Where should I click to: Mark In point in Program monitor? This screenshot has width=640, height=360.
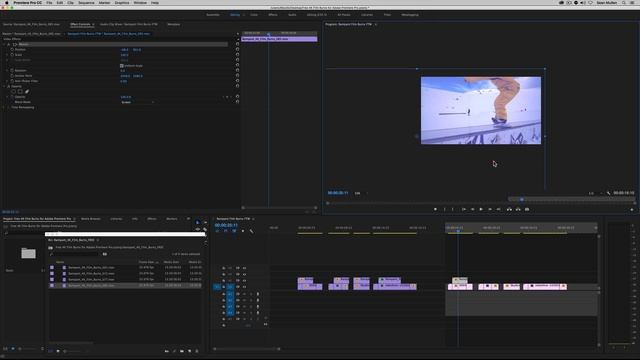pos(444,209)
